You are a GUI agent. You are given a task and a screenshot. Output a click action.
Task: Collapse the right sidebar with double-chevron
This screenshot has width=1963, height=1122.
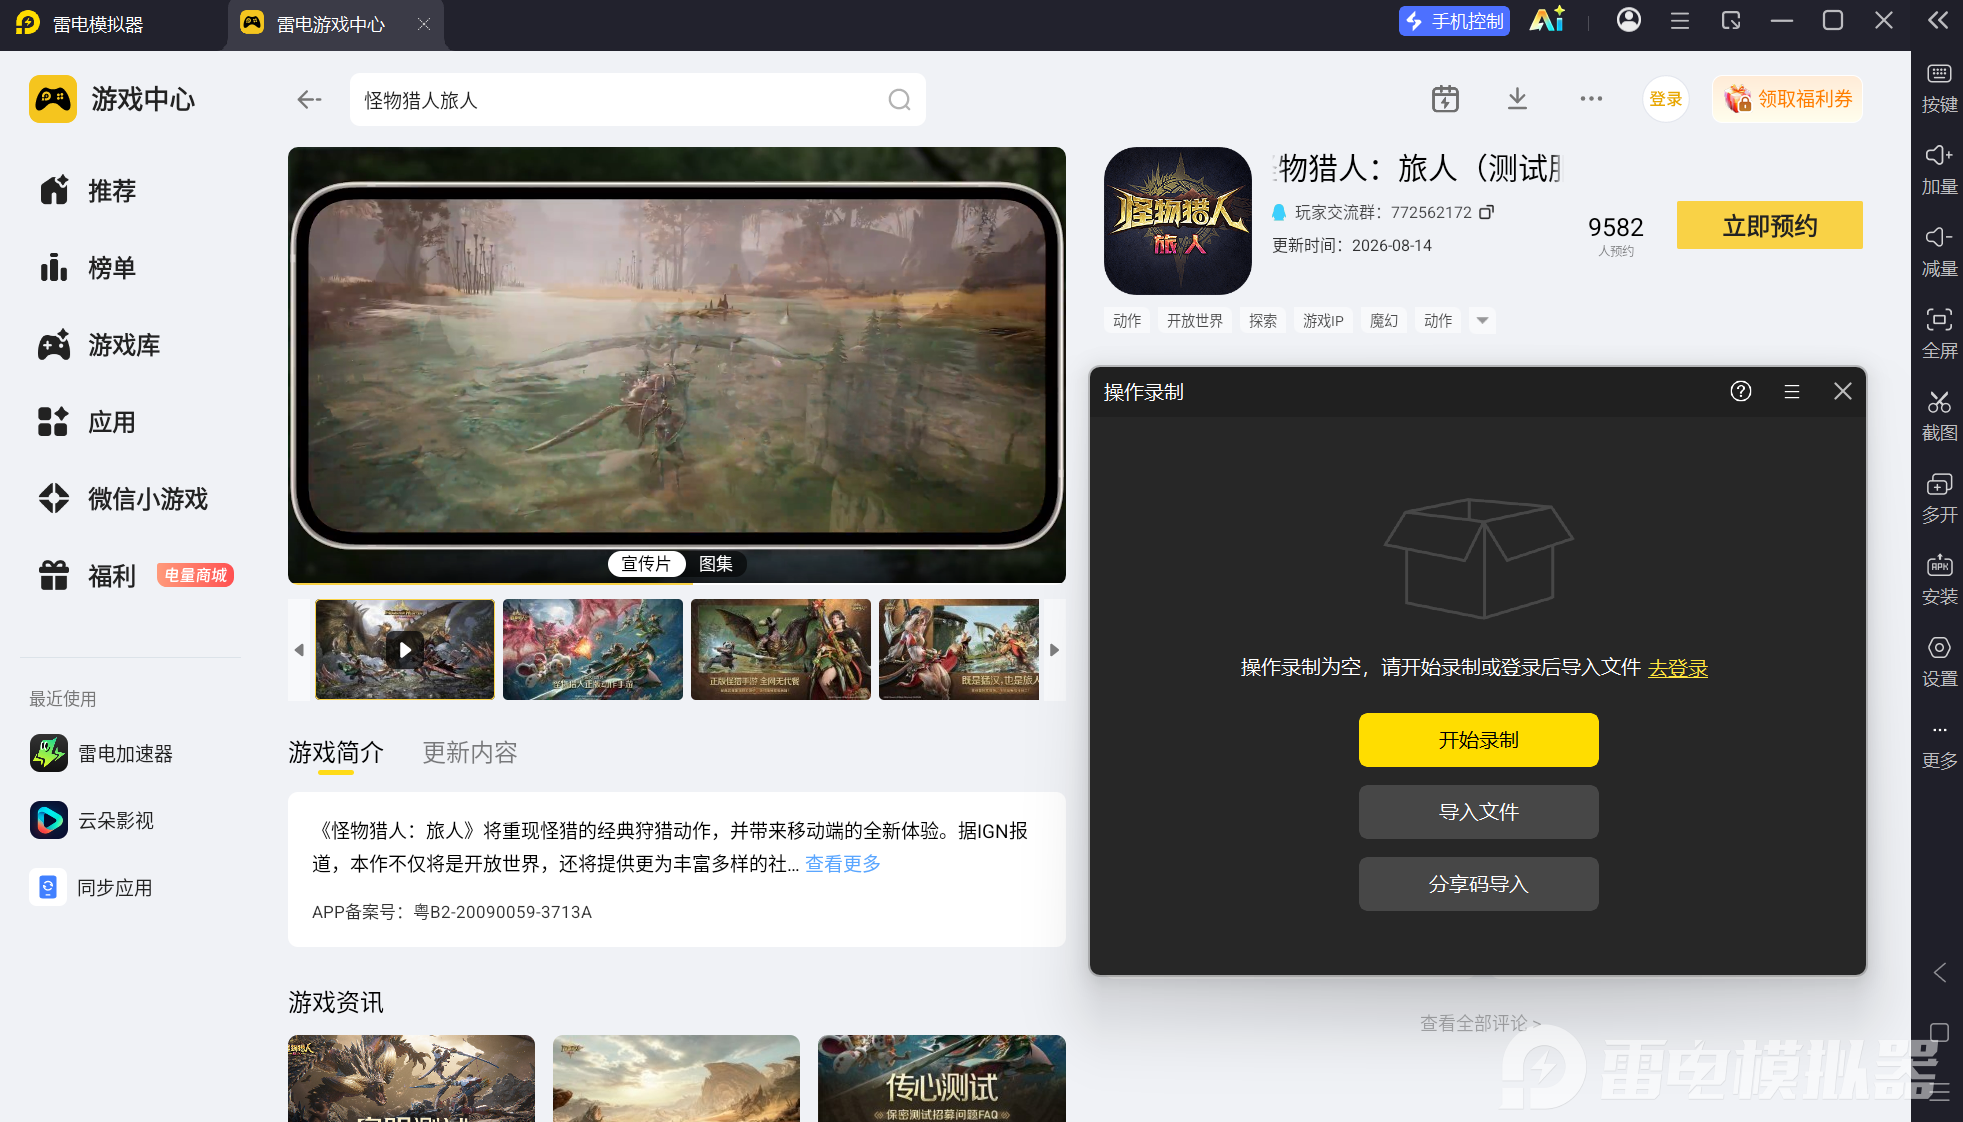pos(1938,20)
